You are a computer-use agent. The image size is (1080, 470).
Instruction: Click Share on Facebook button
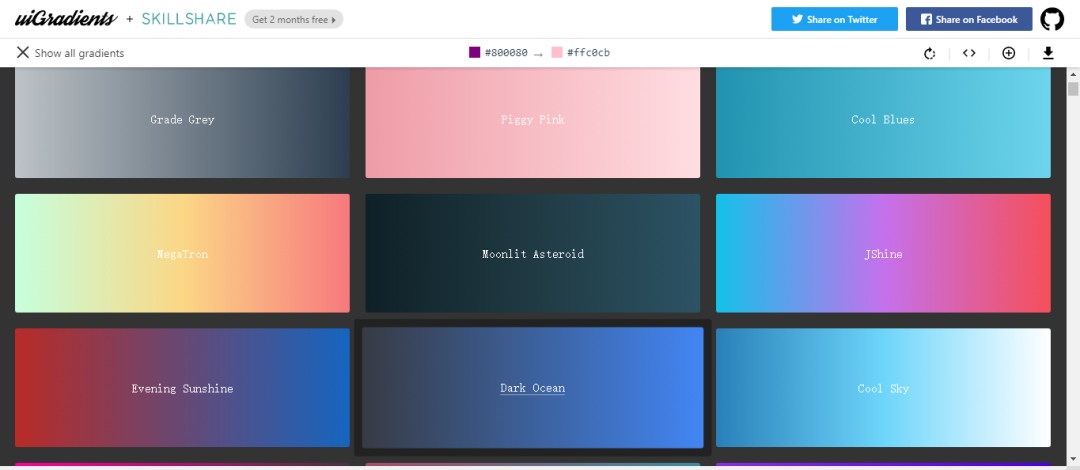pos(968,19)
